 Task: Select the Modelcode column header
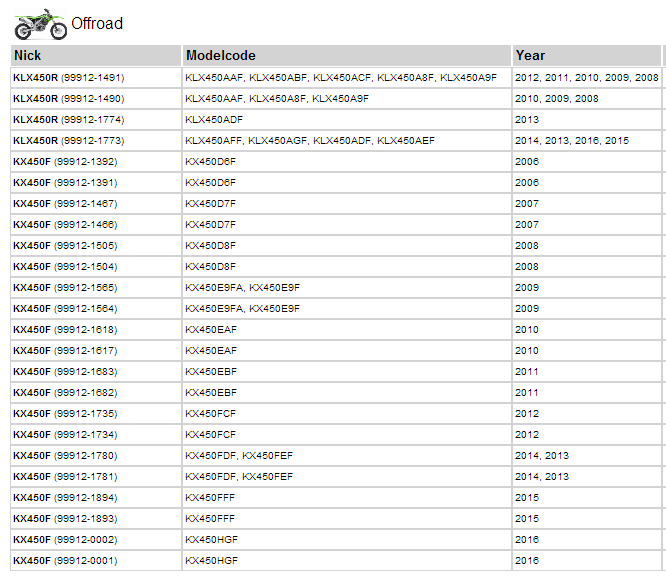pos(347,56)
